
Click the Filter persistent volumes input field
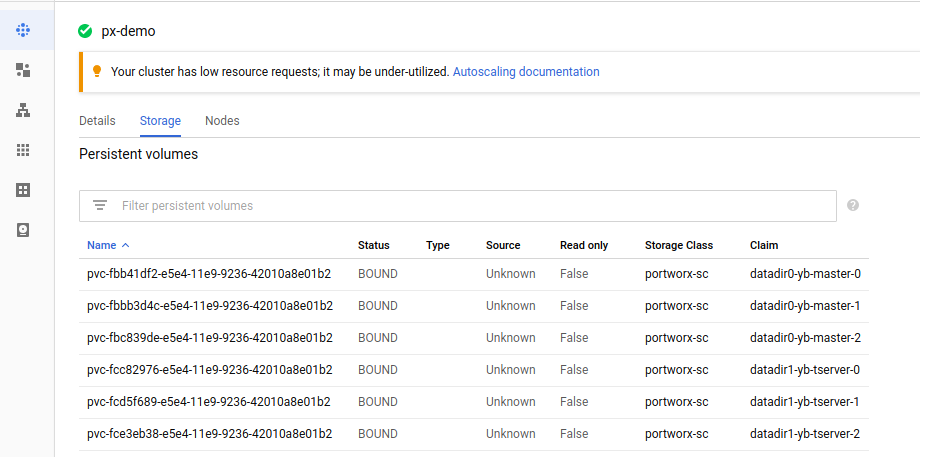(x=470, y=206)
